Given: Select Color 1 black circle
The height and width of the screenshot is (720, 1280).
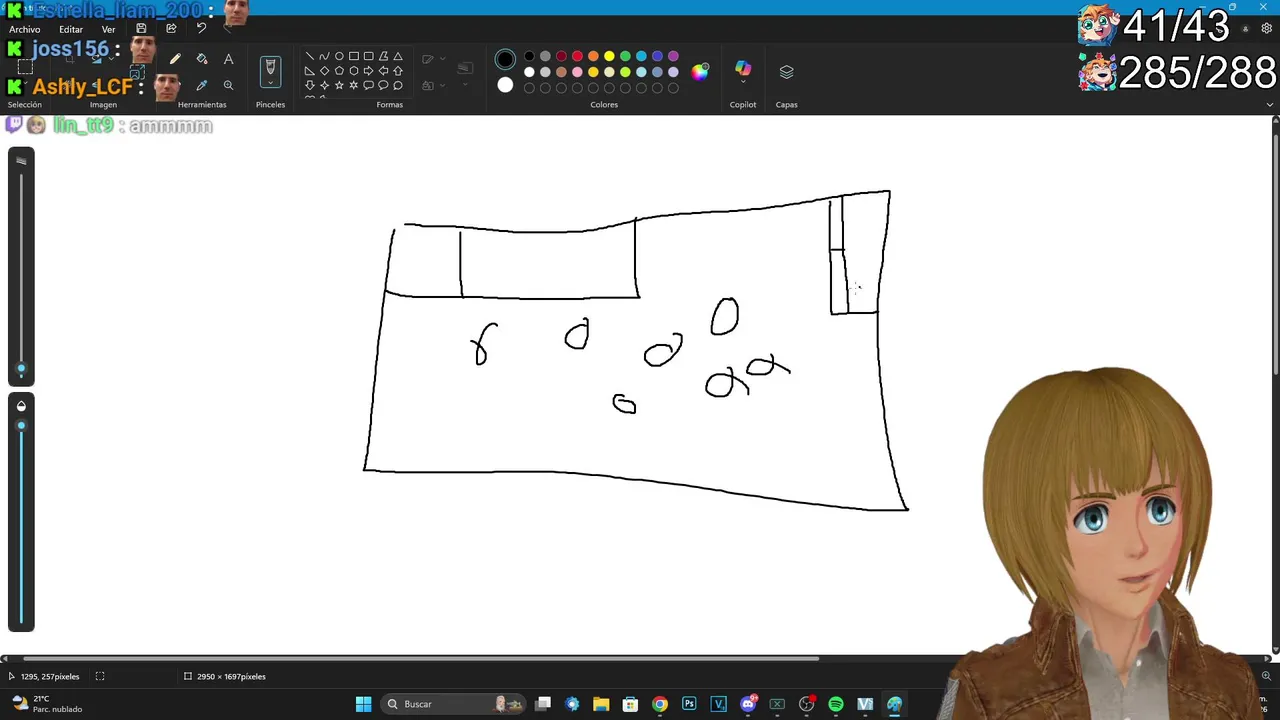Looking at the screenshot, I should [505, 60].
